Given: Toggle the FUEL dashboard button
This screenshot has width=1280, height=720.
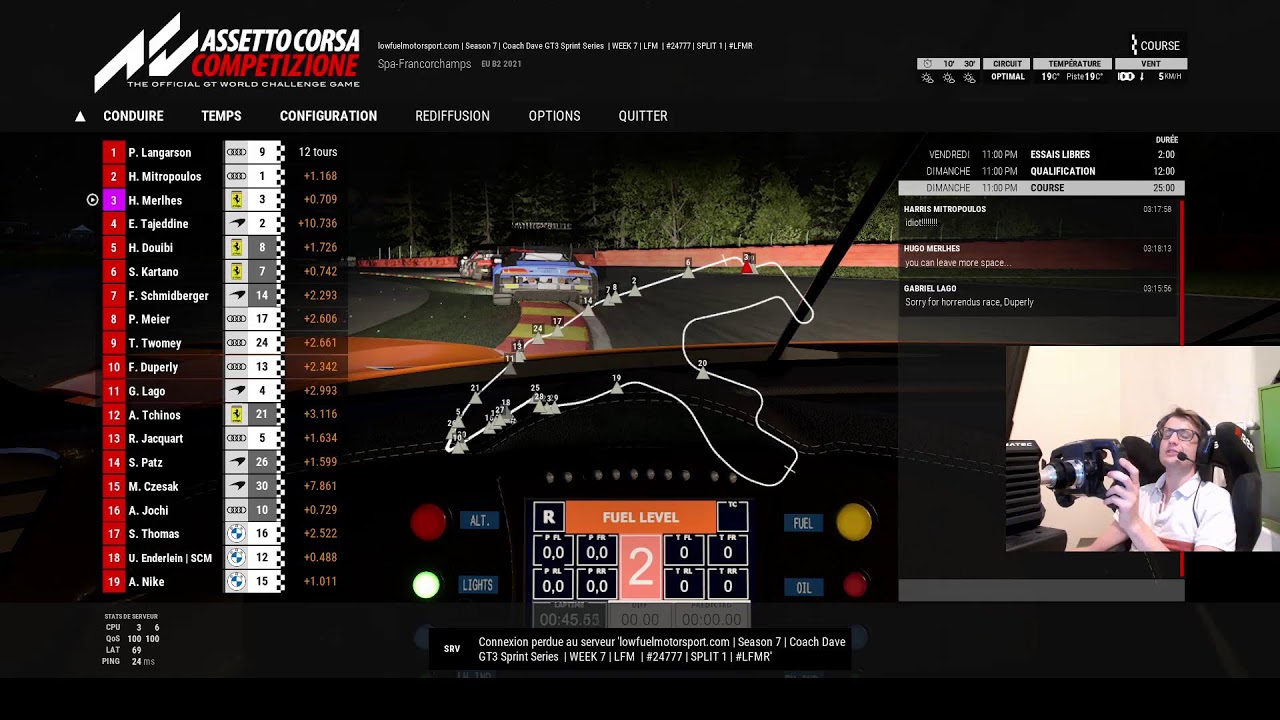Looking at the screenshot, I should [803, 523].
